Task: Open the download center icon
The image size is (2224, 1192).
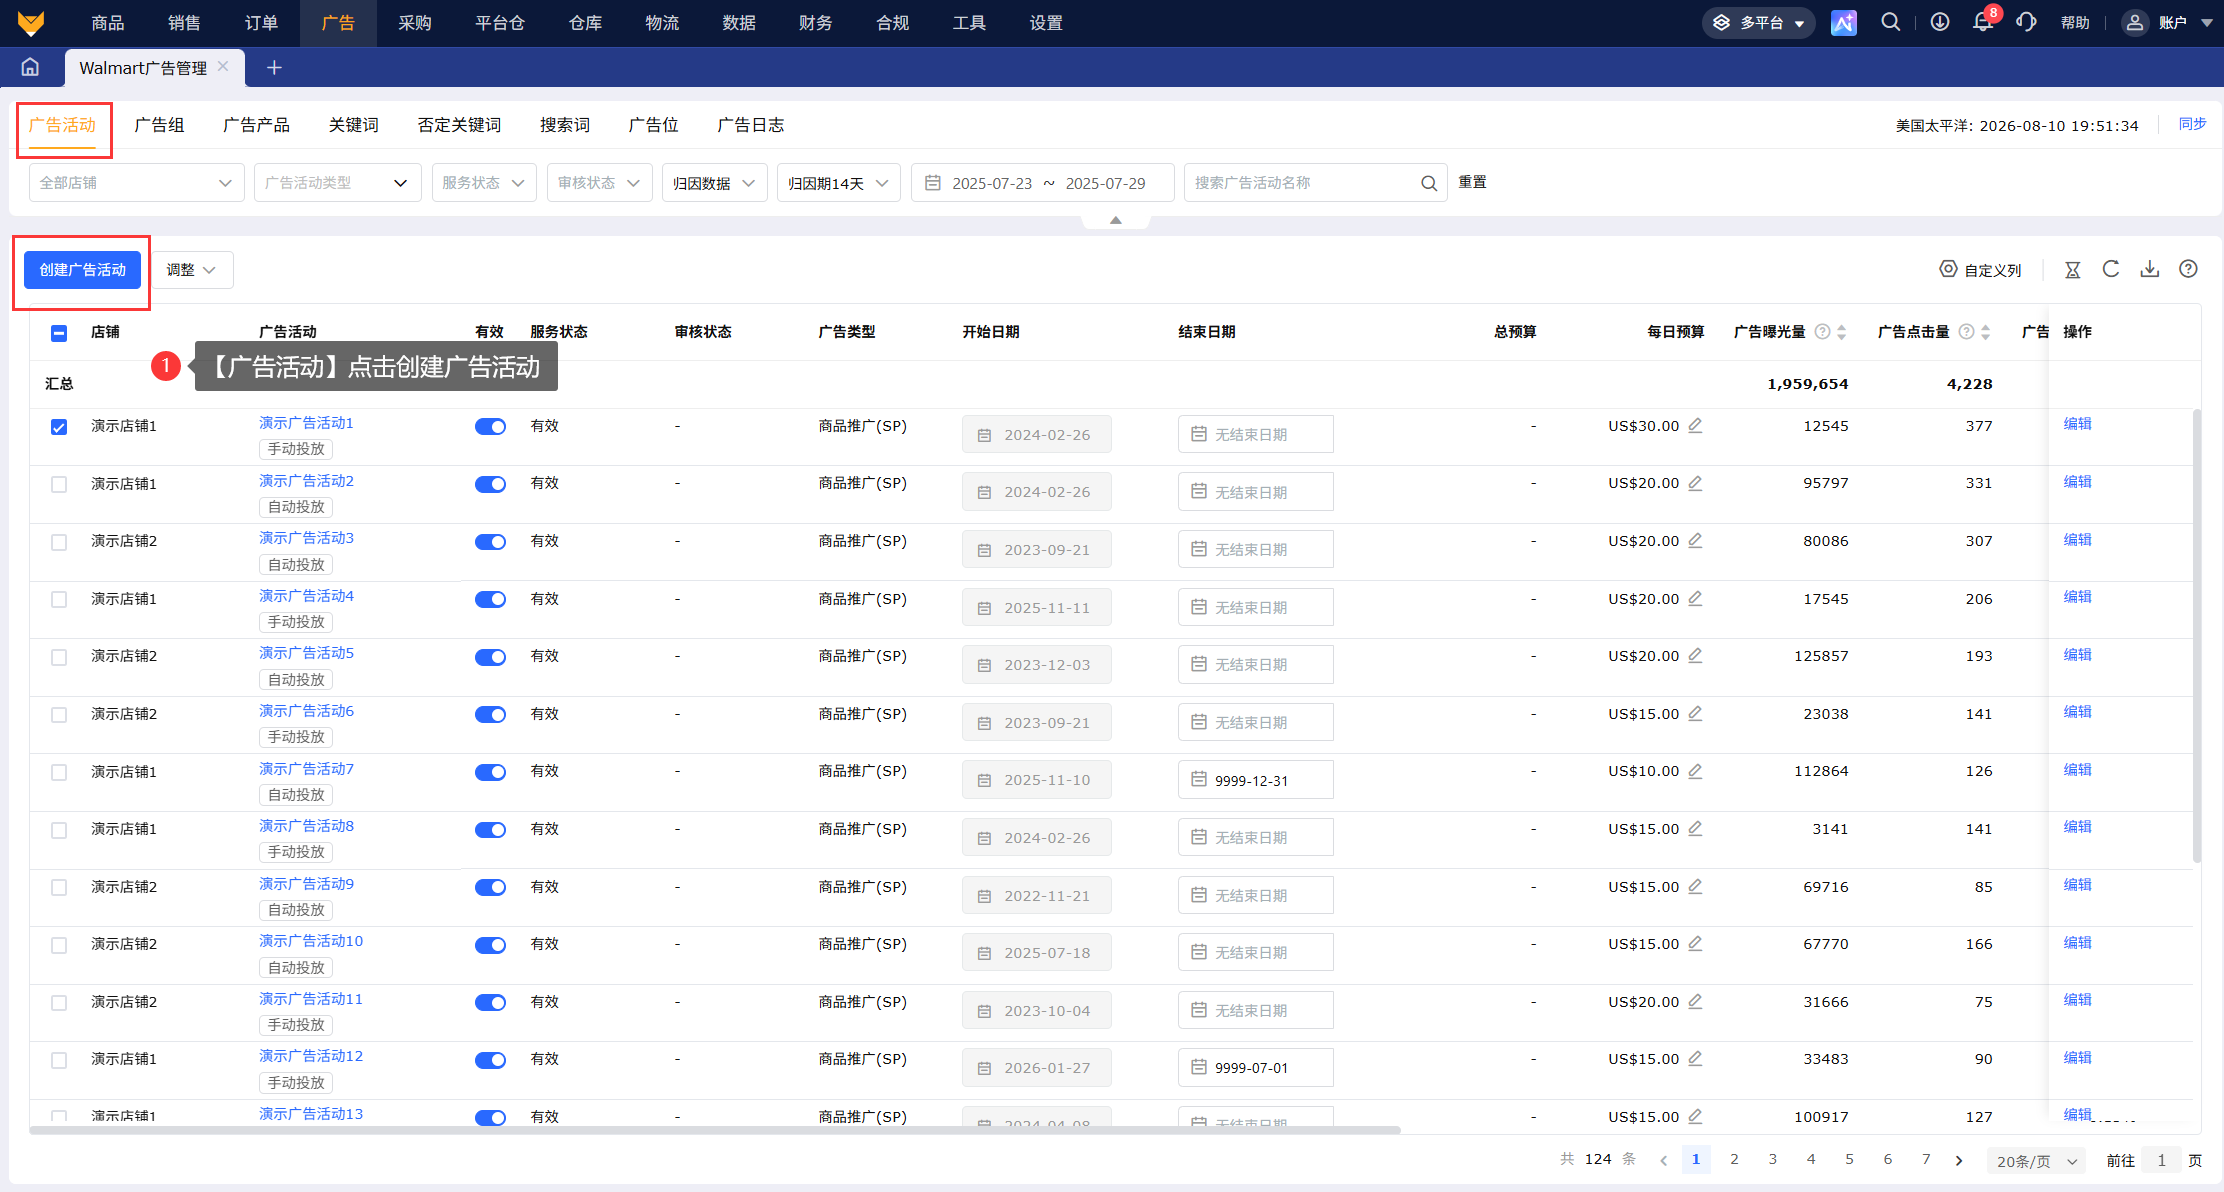Action: (x=1940, y=22)
